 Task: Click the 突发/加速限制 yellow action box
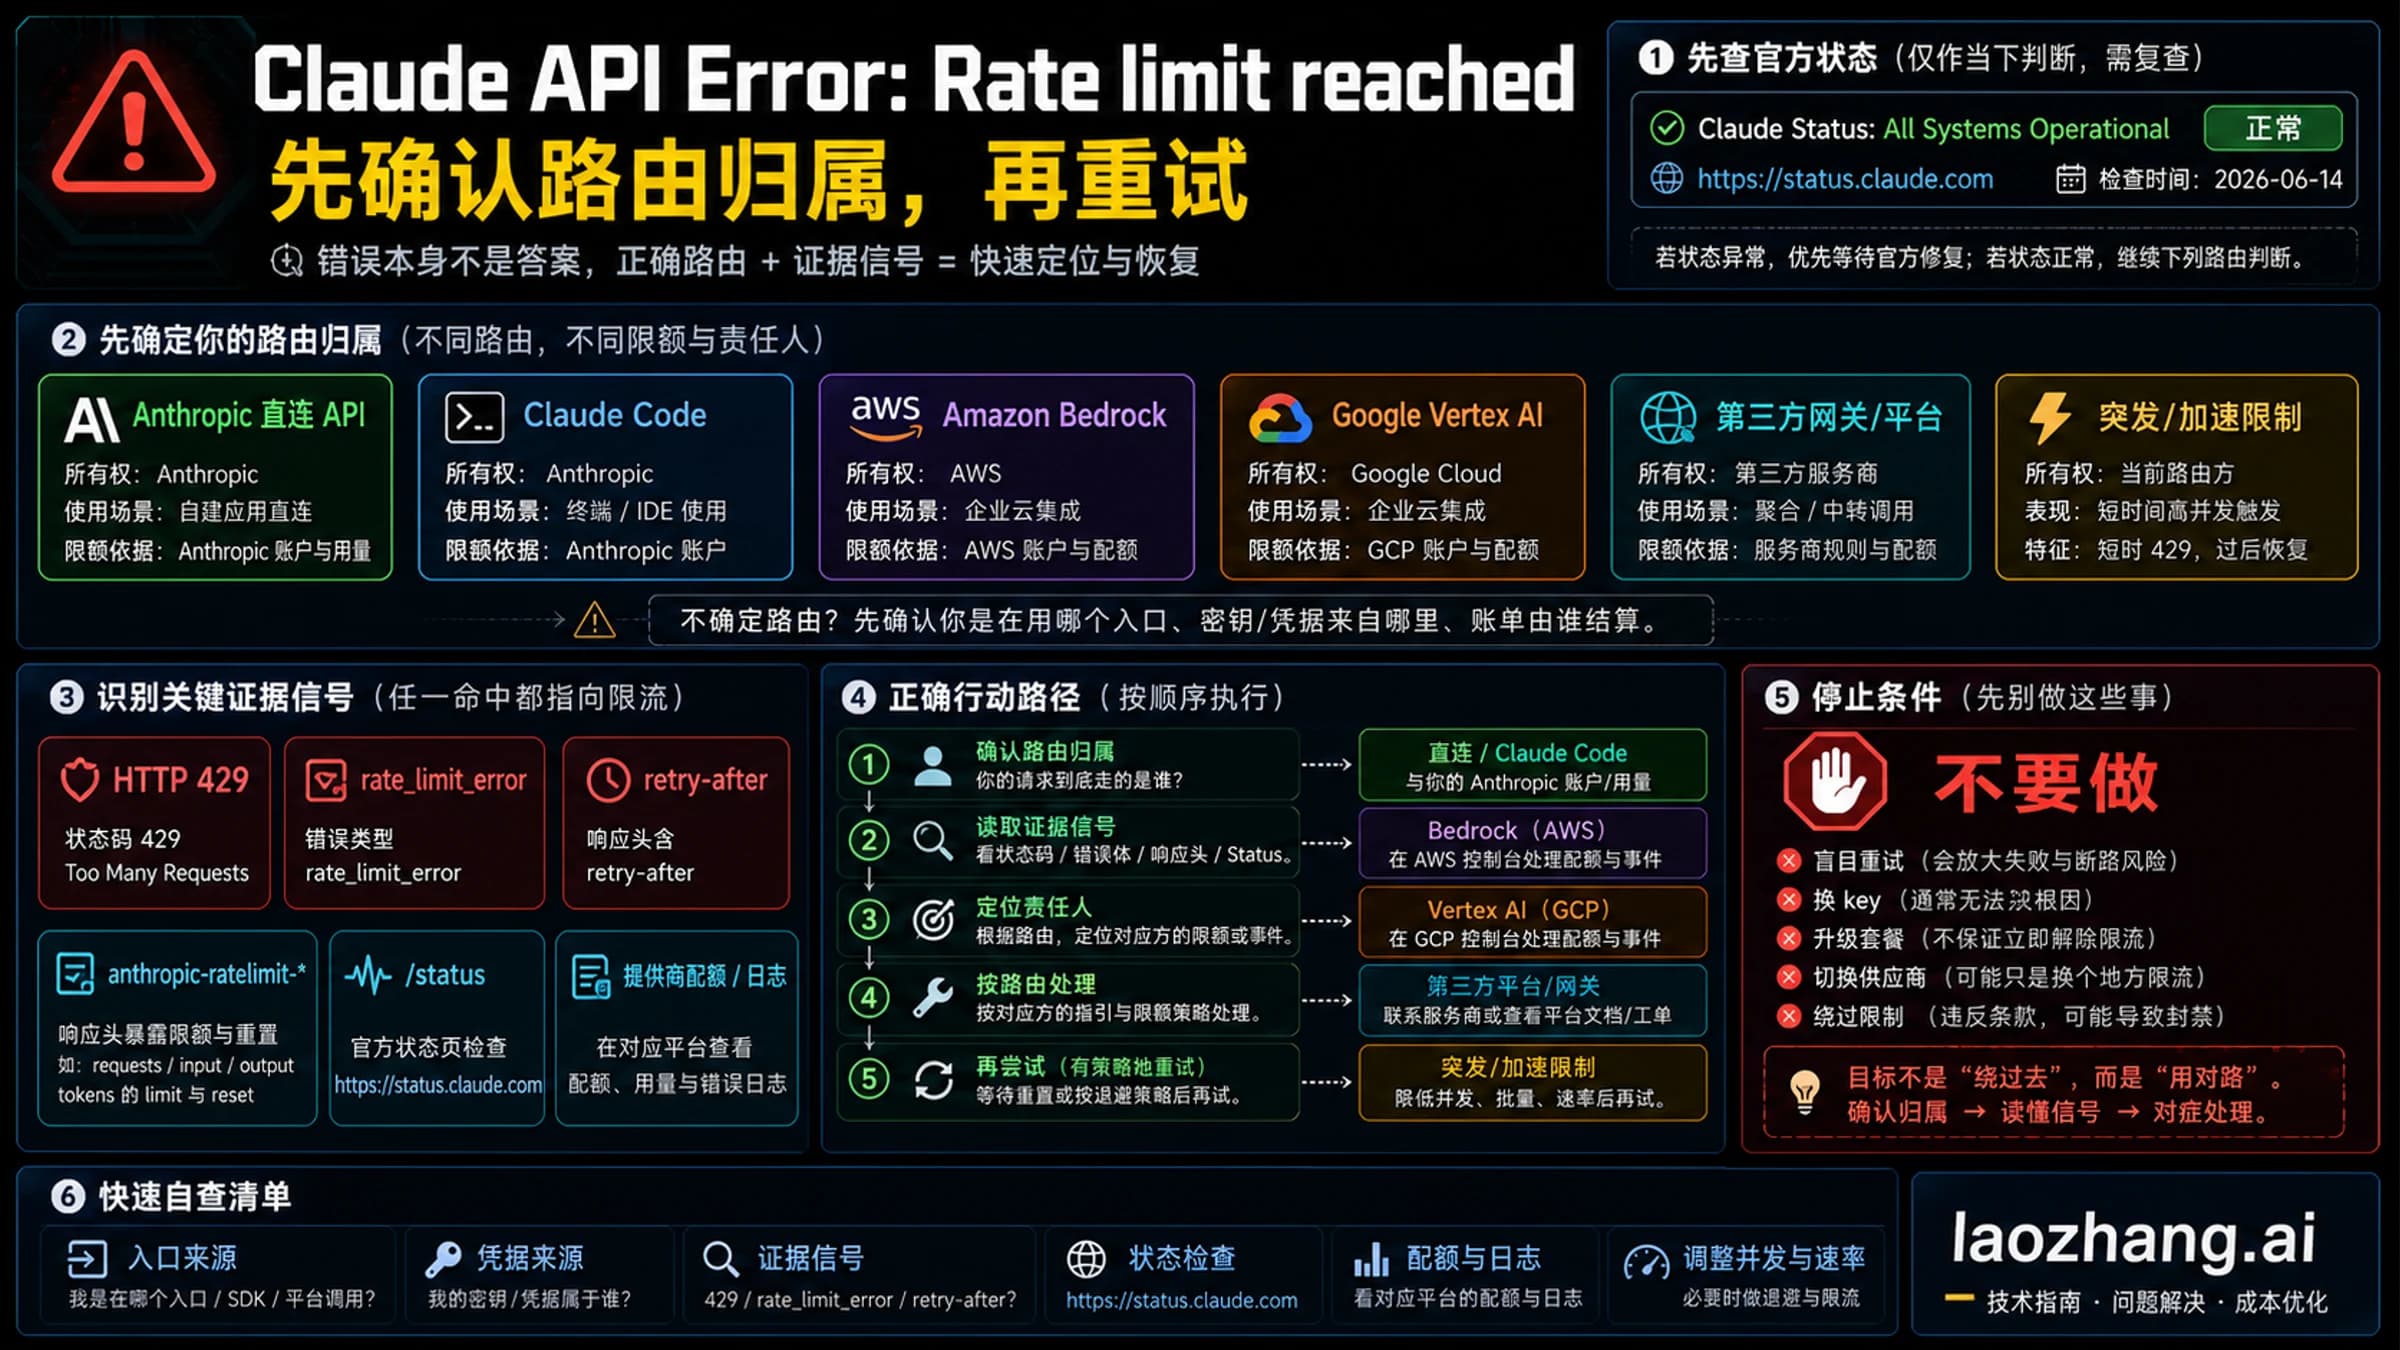(x=1532, y=1082)
